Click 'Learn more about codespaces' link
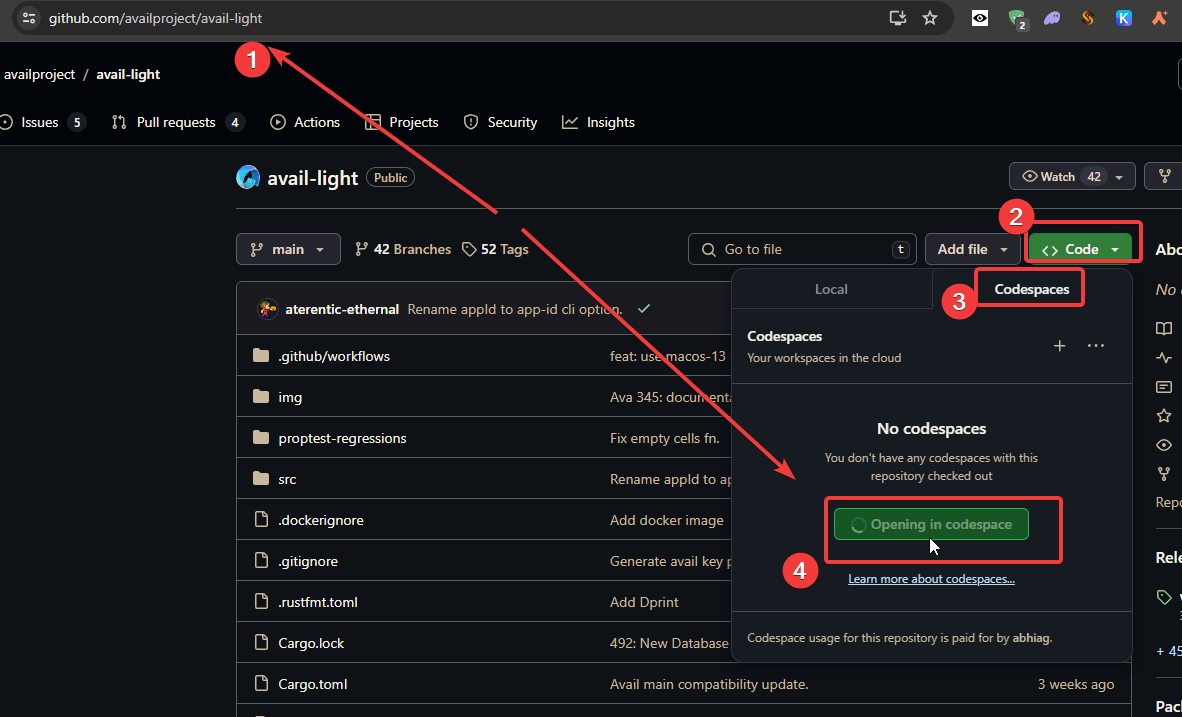Screen dimensions: 1182x717 (931, 579)
